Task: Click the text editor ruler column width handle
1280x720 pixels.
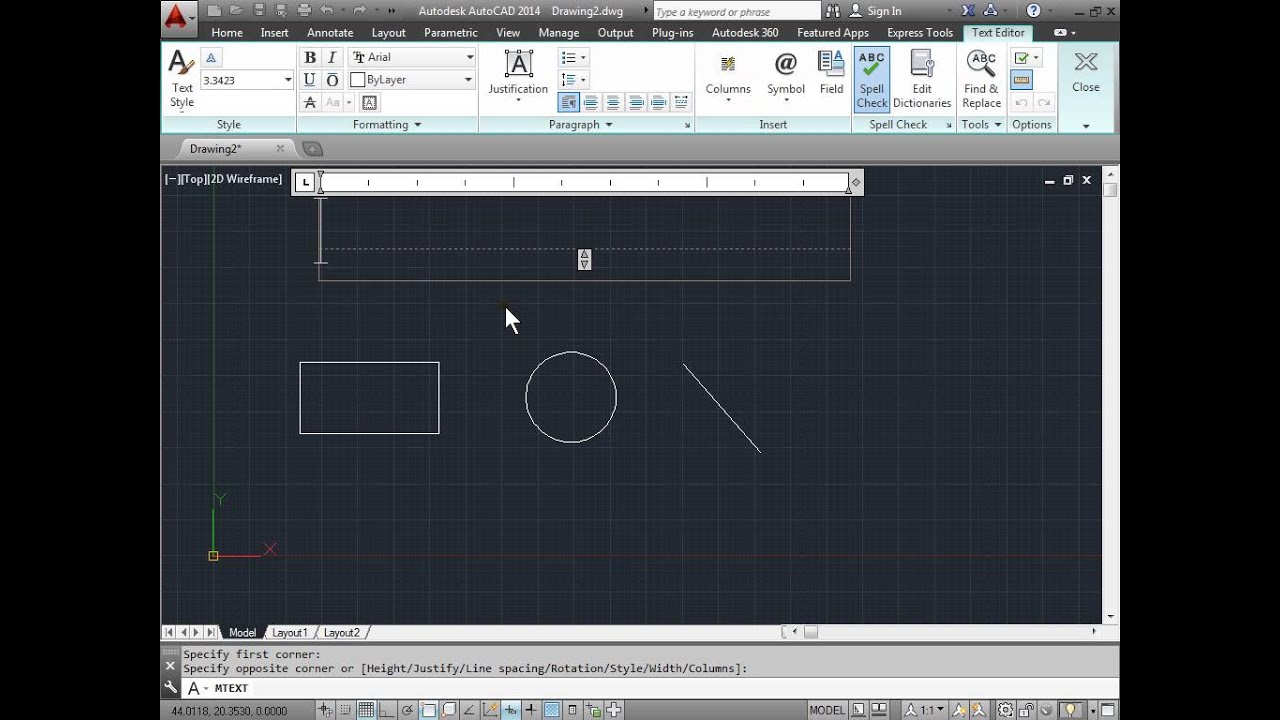Action: pyautogui.click(x=855, y=182)
